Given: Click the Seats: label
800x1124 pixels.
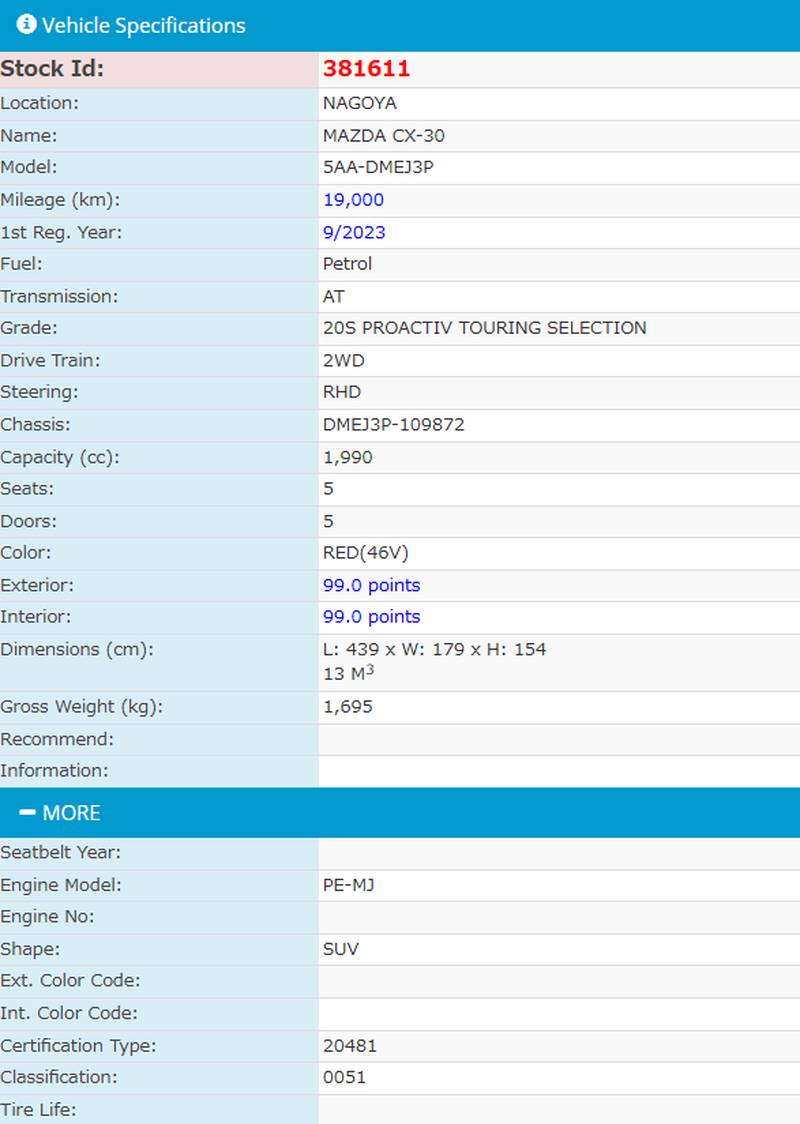Looking at the screenshot, I should click(x=27, y=489).
